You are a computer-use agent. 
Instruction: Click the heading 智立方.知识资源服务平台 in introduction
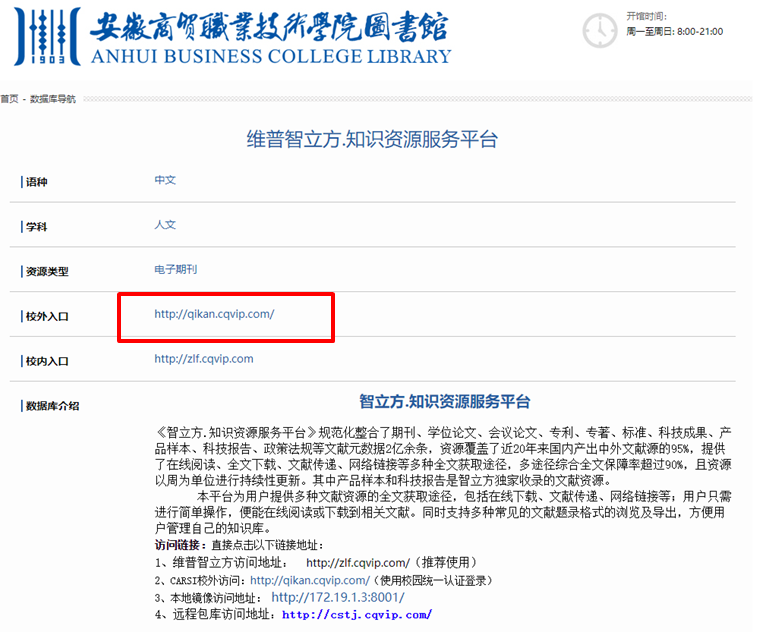tap(445, 402)
